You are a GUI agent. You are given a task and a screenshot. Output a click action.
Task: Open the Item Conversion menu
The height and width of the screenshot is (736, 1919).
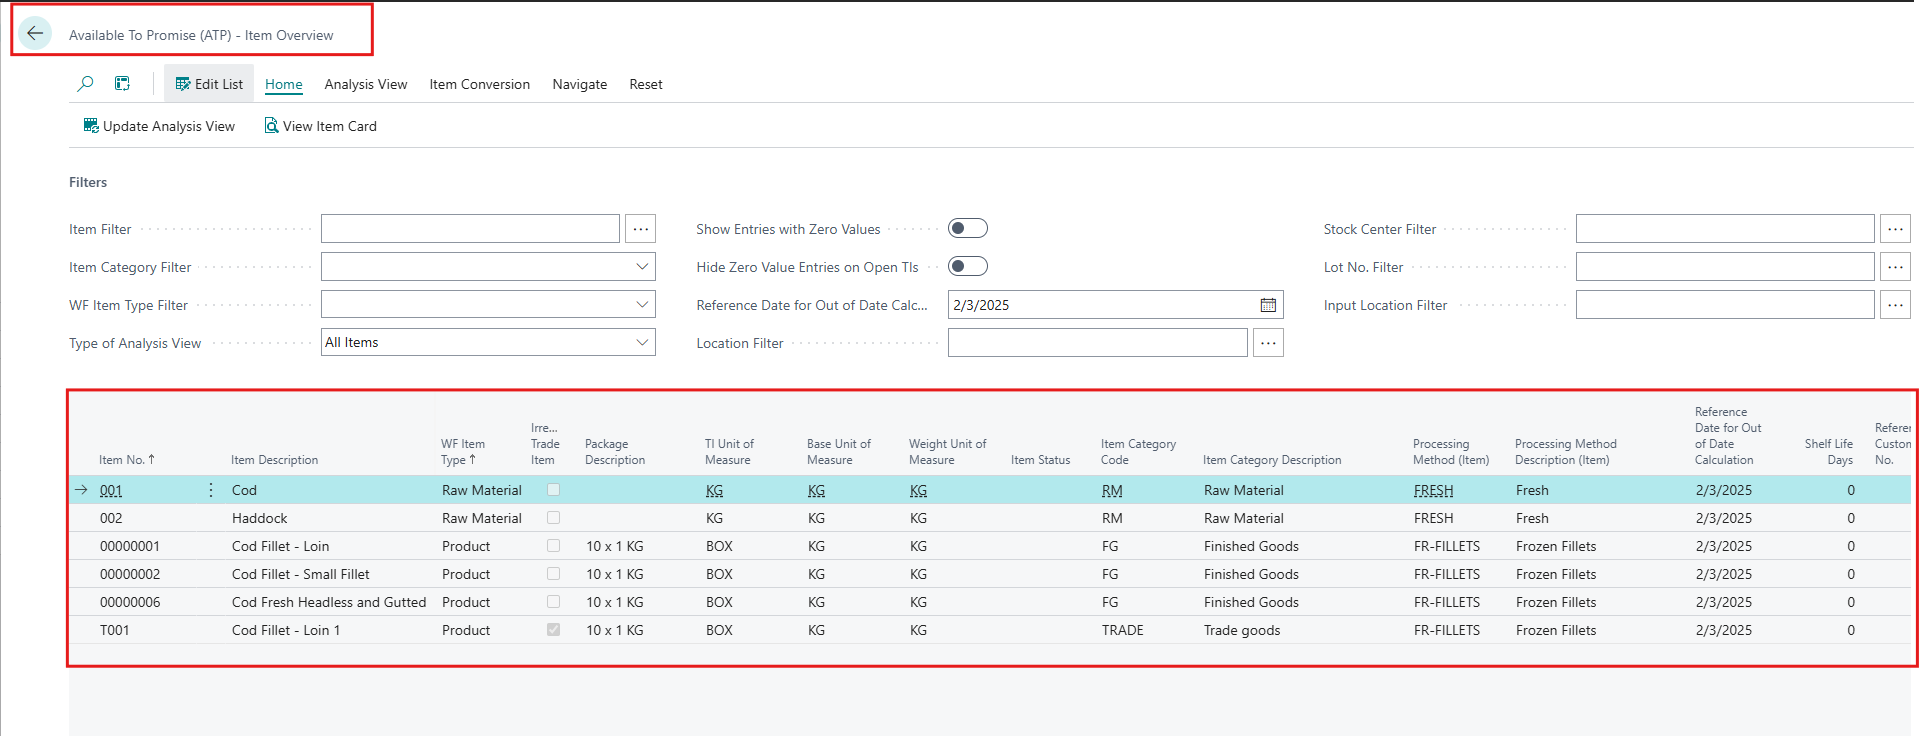pyautogui.click(x=479, y=84)
